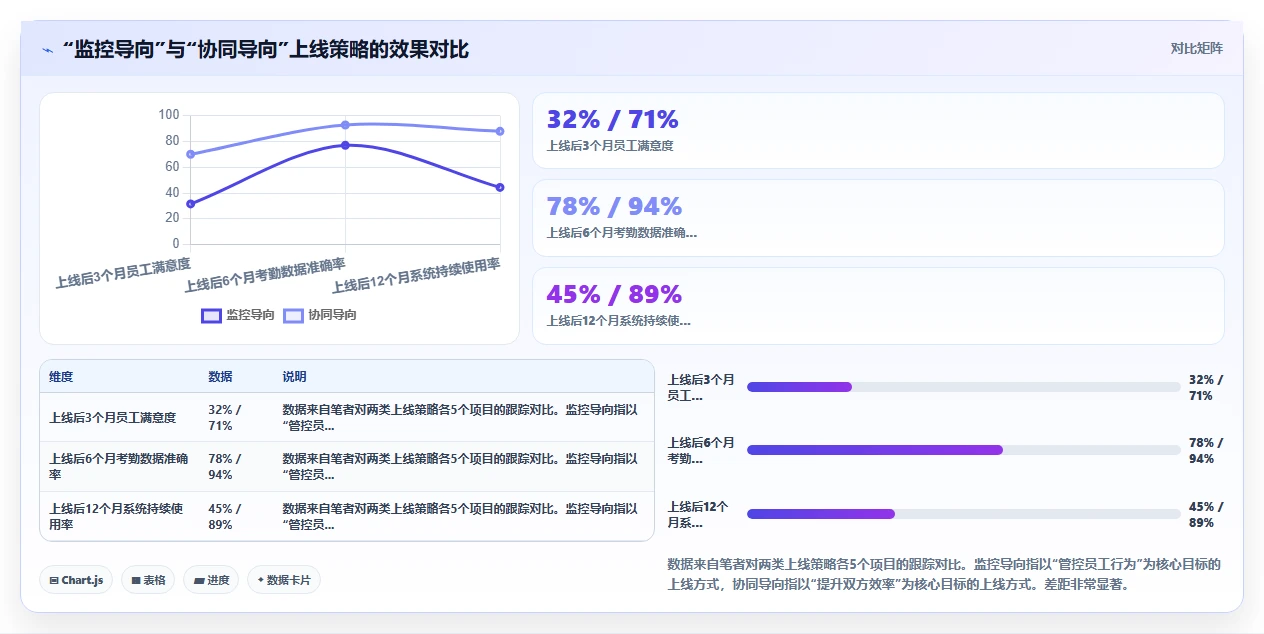Click table cell 上线后12个月系统持续使用率
This screenshot has height=634, width=1264.
tap(119, 516)
